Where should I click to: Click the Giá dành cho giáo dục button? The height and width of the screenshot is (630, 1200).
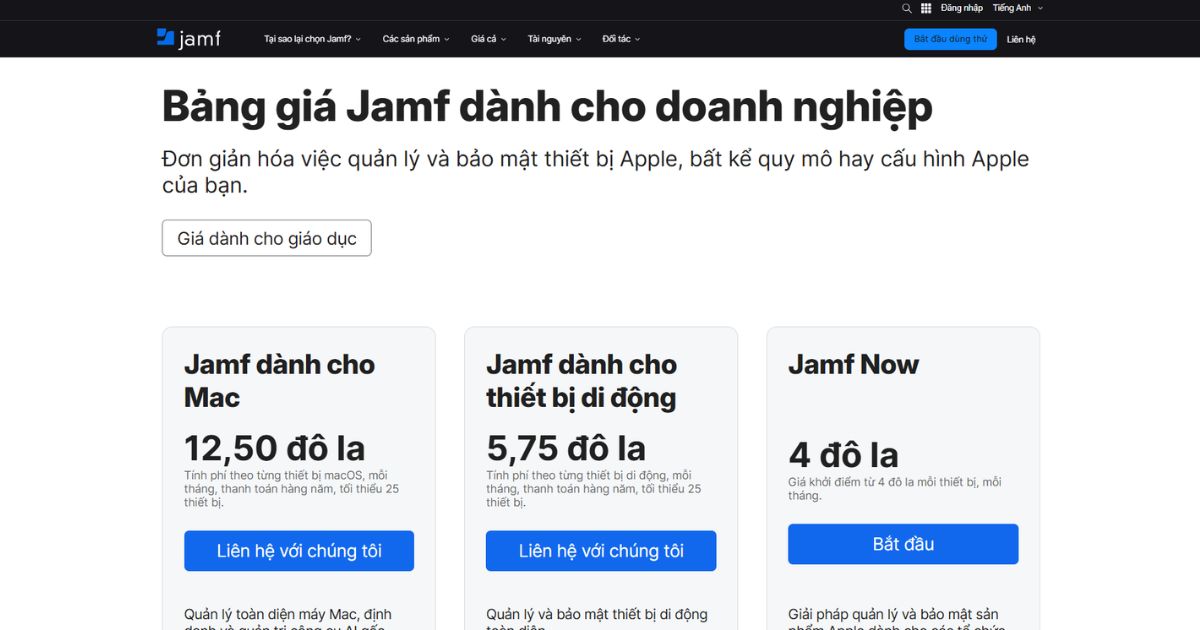(266, 238)
